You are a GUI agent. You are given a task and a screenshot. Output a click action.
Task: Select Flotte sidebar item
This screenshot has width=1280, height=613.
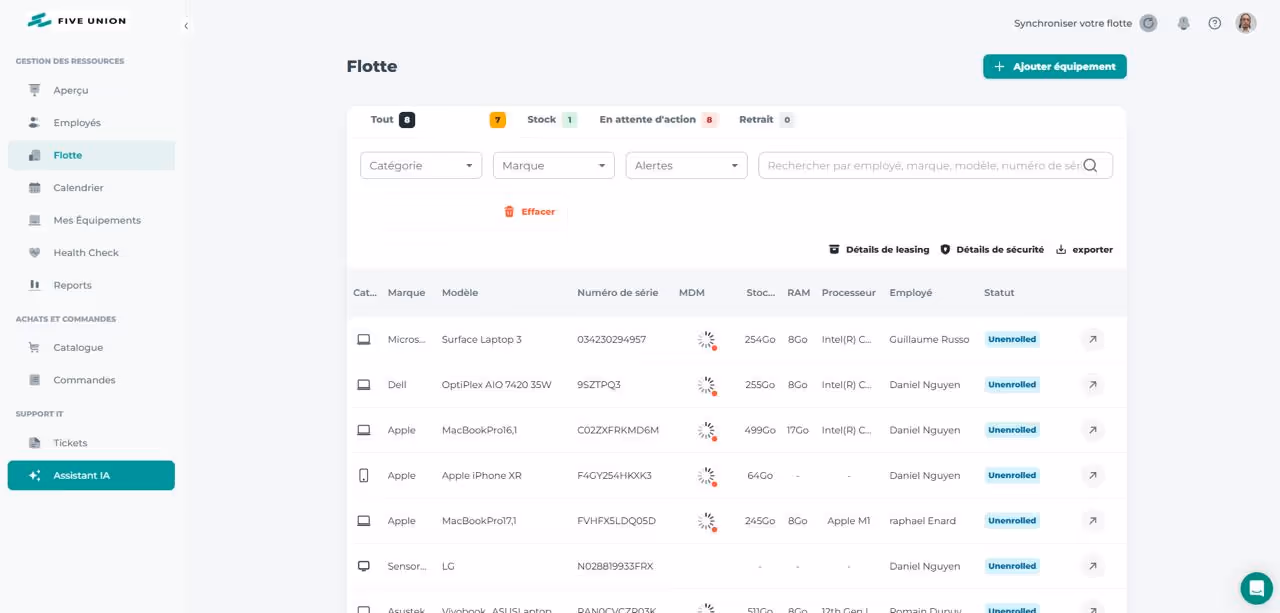[x=91, y=155]
